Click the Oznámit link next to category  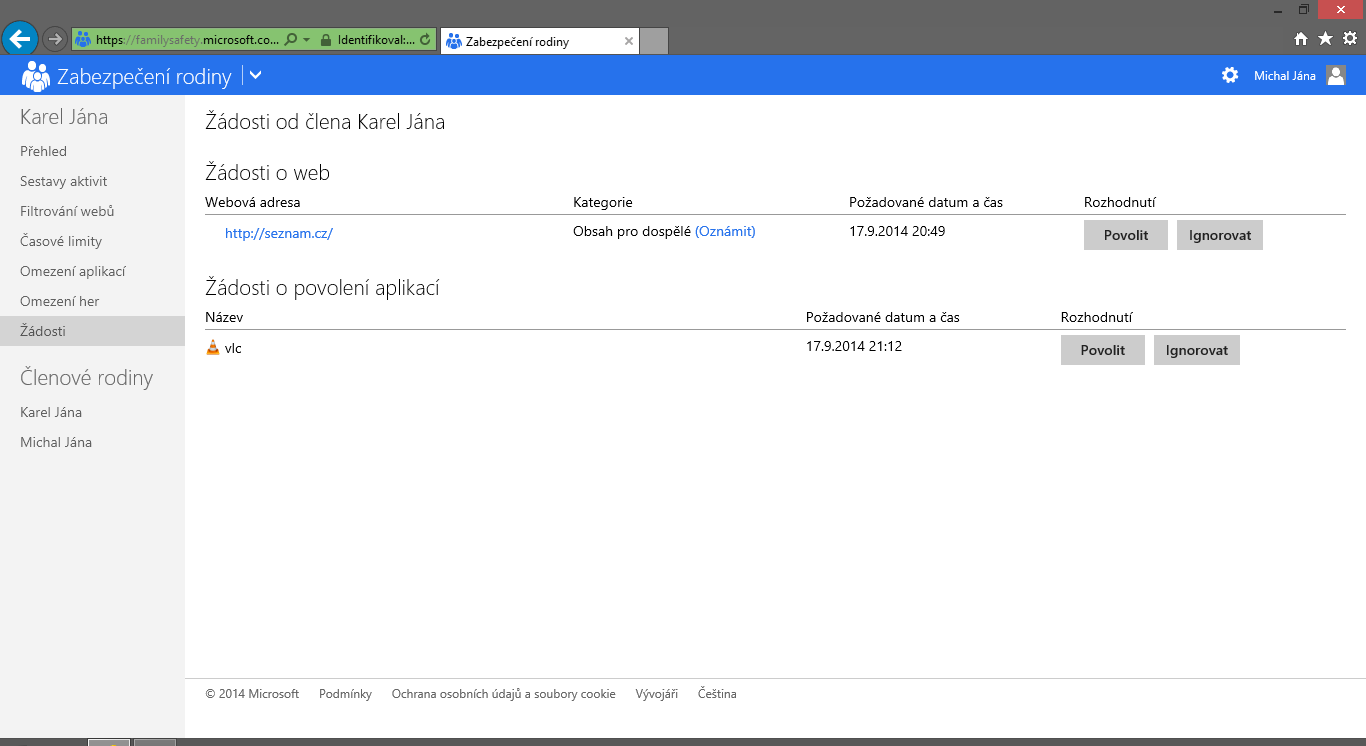(725, 231)
